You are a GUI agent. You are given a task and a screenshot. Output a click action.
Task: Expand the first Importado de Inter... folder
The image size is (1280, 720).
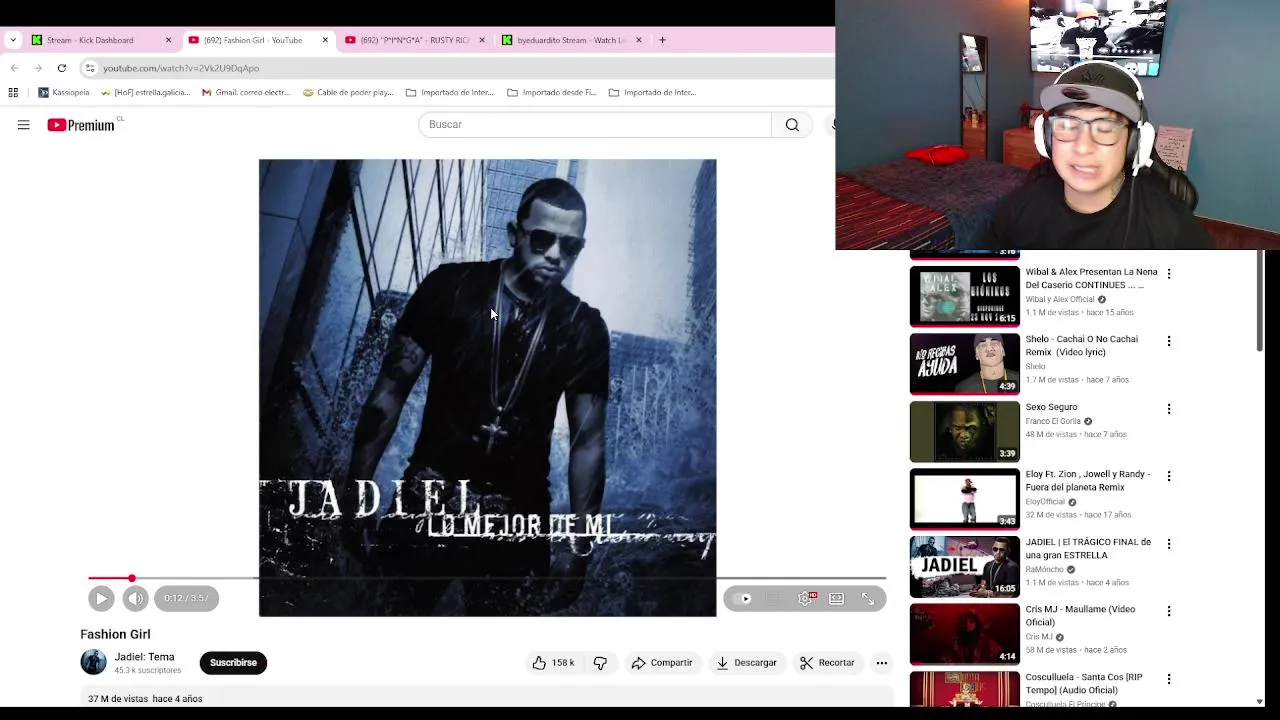(450, 92)
